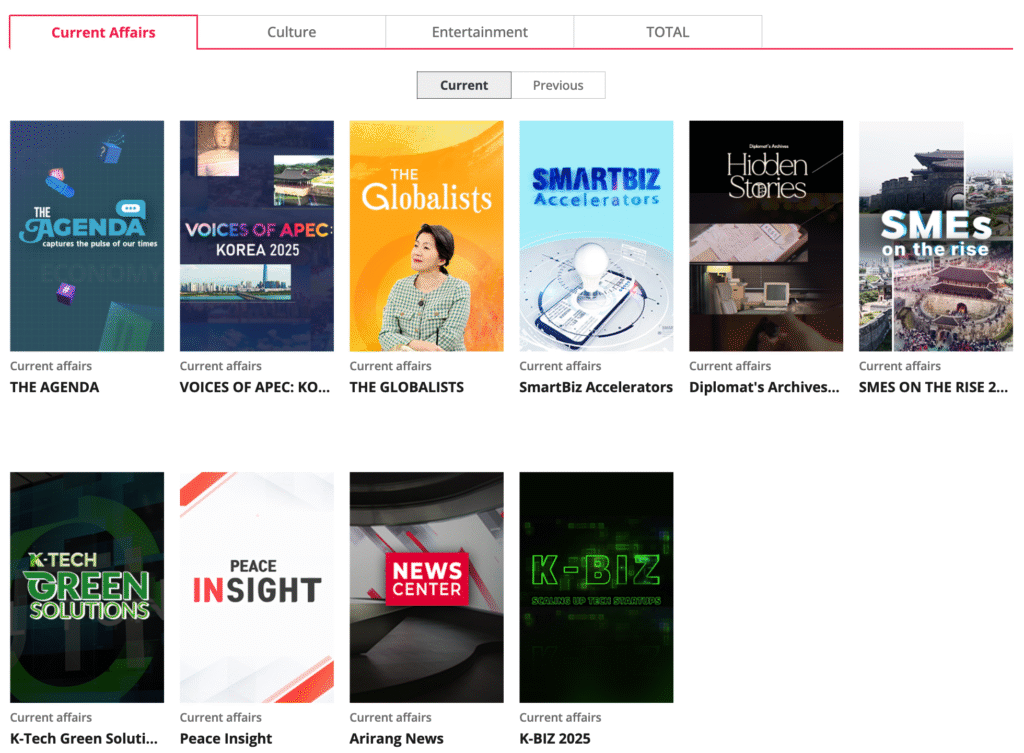Click the Voices of APEC poster
The image size is (1024, 753).
tap(257, 236)
